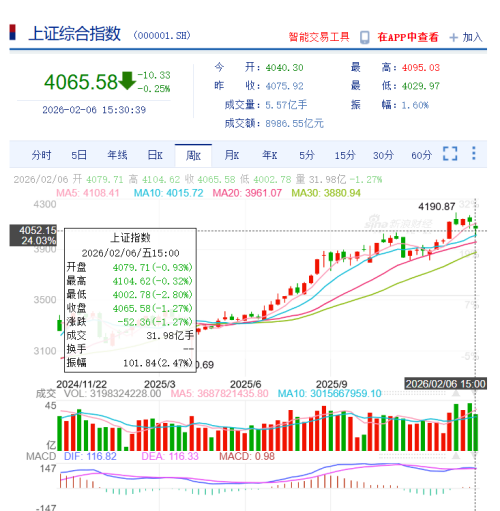Click the MA5 moving average legend label
This screenshot has height=511, width=500.
(88, 193)
